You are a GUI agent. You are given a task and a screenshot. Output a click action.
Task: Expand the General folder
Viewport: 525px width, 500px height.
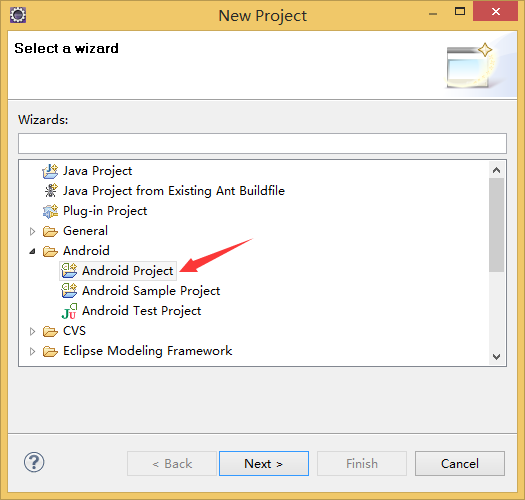click(32, 231)
